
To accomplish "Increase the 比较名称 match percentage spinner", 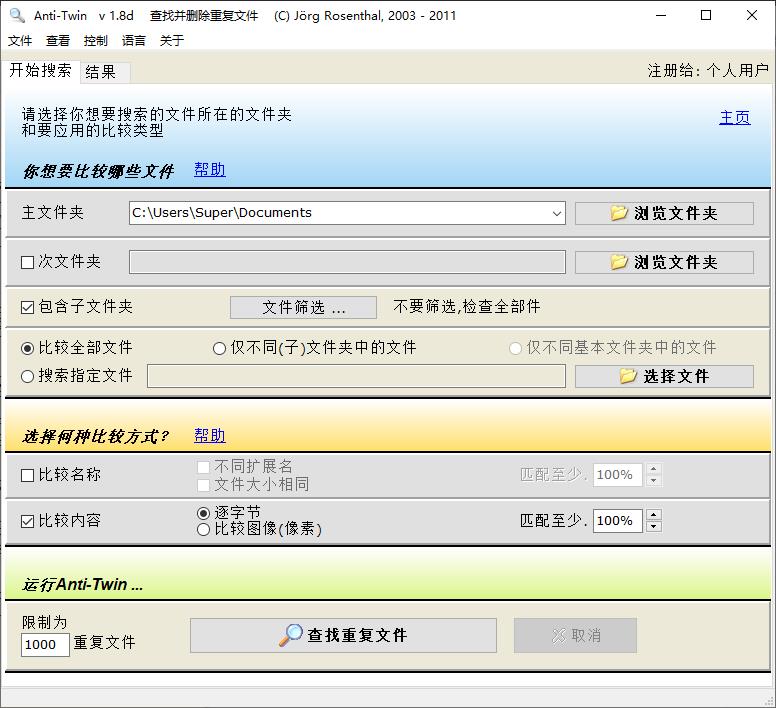I will click(654, 469).
